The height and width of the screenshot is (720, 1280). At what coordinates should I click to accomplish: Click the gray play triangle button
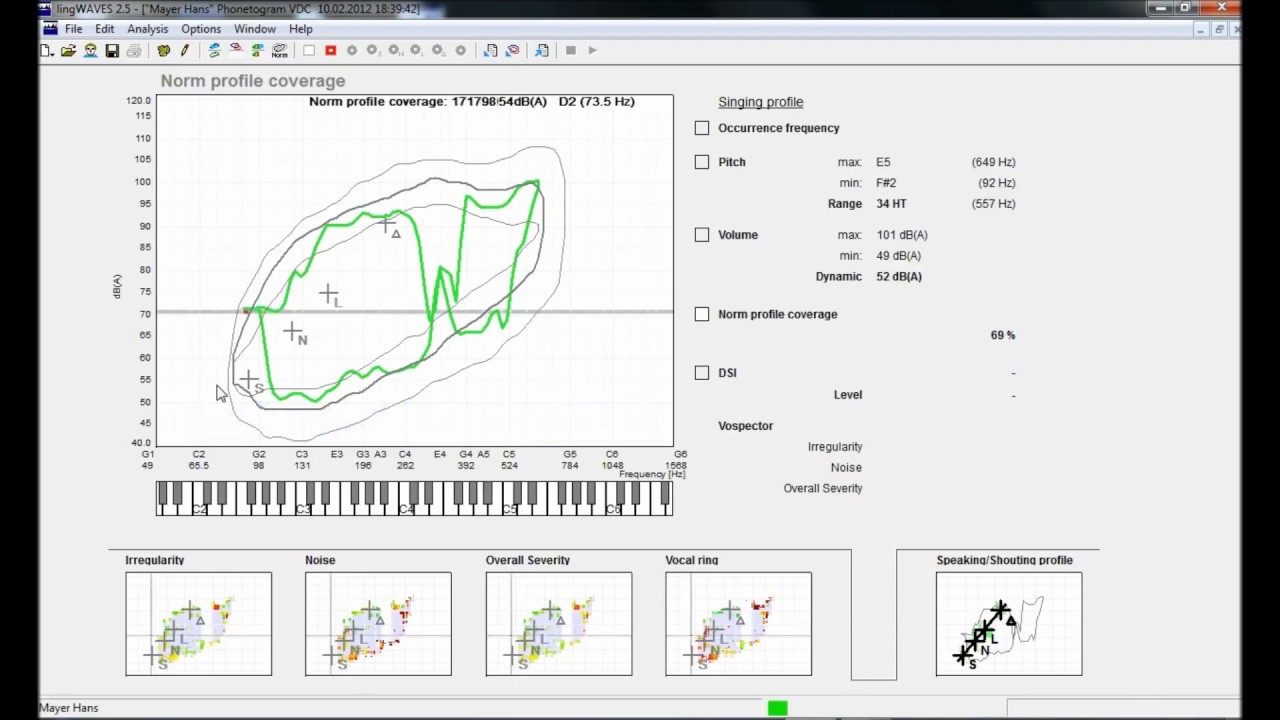click(592, 50)
